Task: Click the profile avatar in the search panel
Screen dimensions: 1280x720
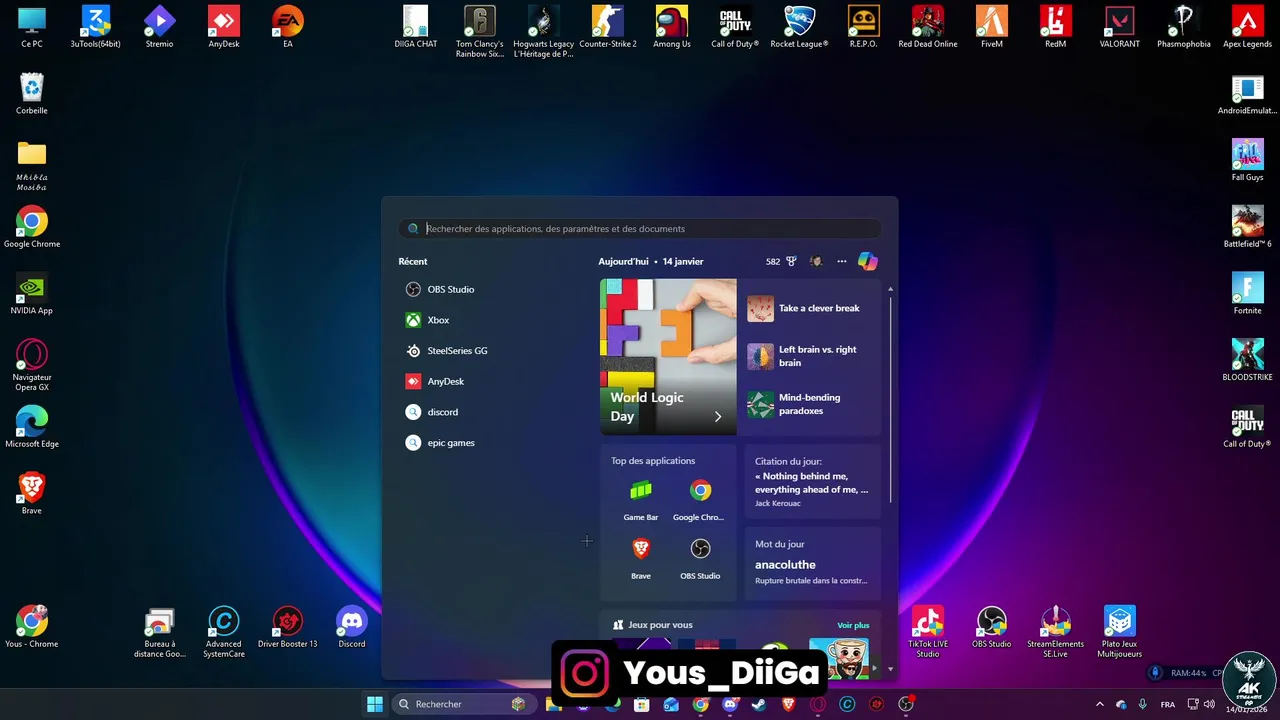Action: point(816,261)
